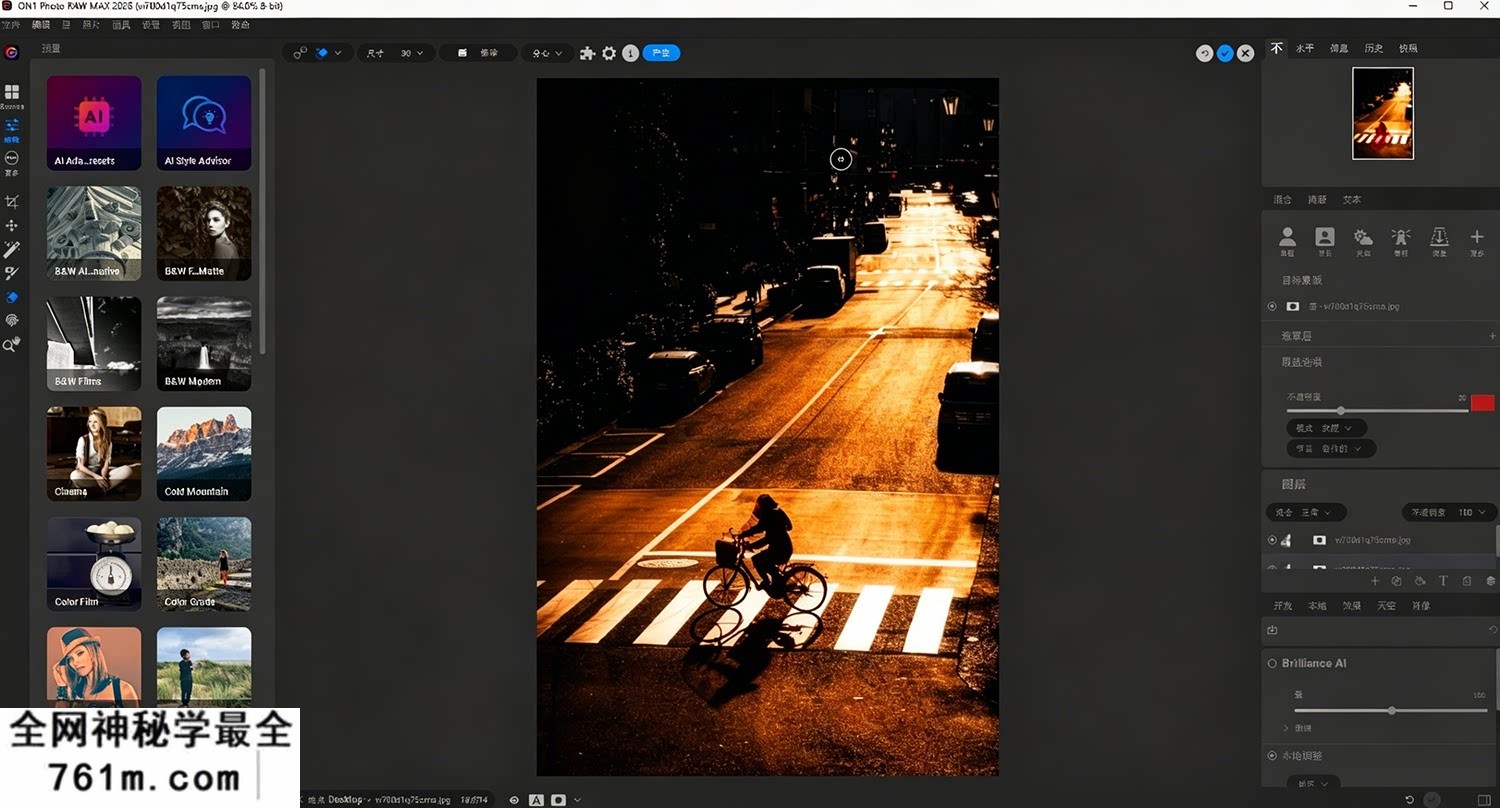Open the Sky tab in the edit panel
This screenshot has width=1500, height=808.
point(1386,606)
